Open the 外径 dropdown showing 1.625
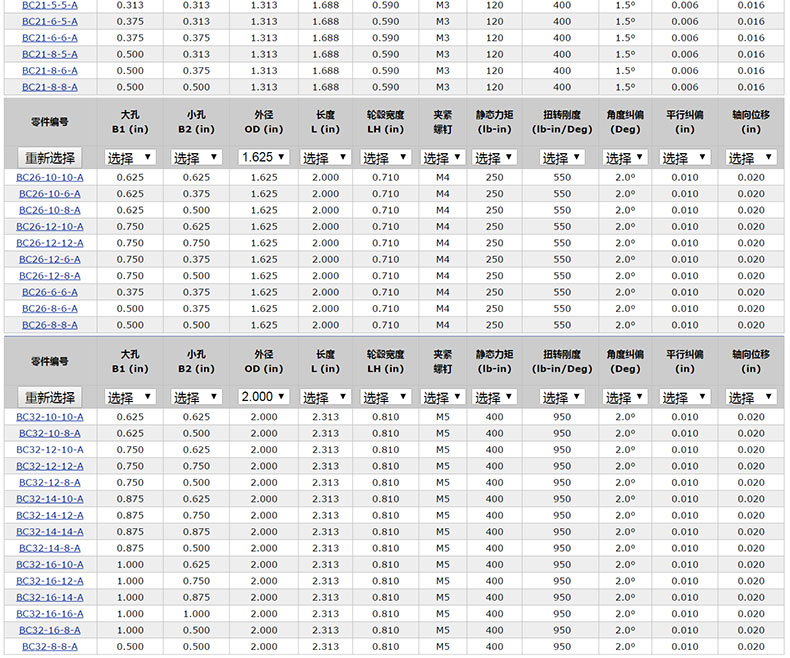Image resolution: width=790 pixels, height=658 pixels. pyautogui.click(x=264, y=158)
